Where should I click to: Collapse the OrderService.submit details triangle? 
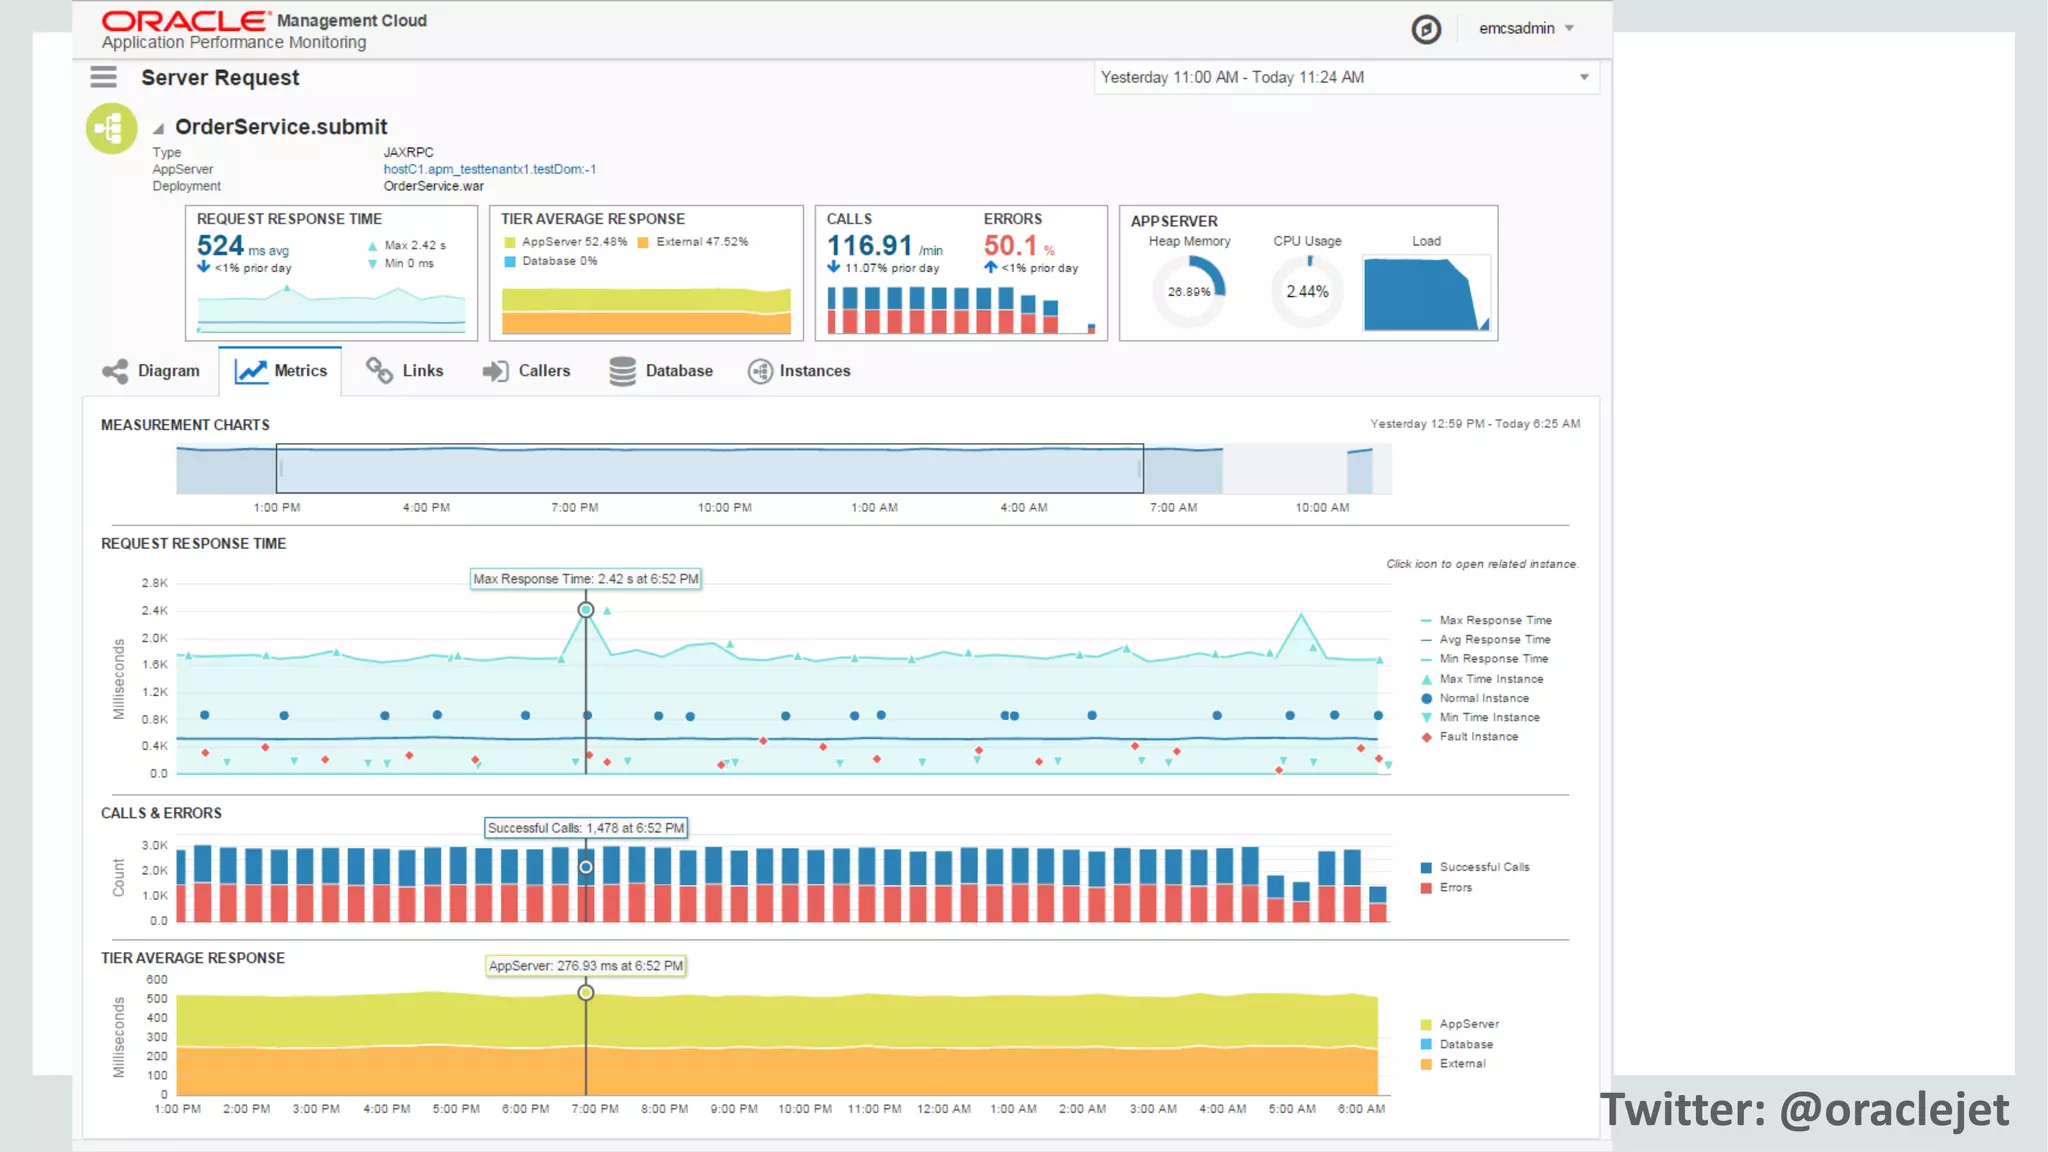[x=158, y=129]
